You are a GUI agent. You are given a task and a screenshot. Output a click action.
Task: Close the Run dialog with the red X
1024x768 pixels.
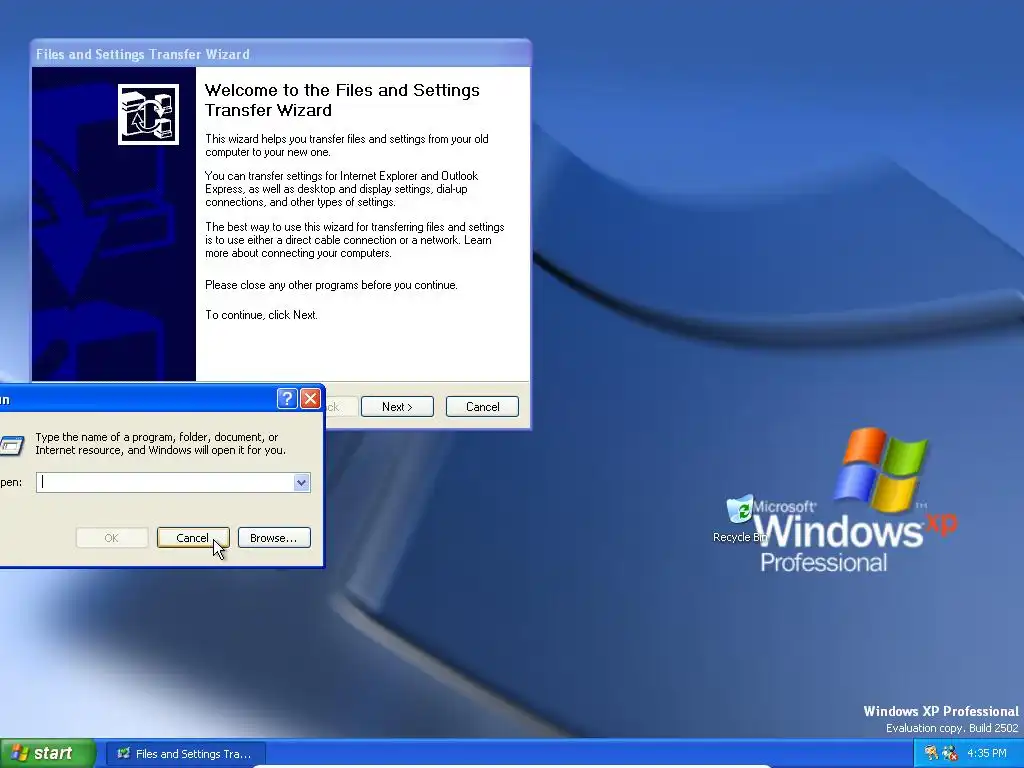pos(311,398)
